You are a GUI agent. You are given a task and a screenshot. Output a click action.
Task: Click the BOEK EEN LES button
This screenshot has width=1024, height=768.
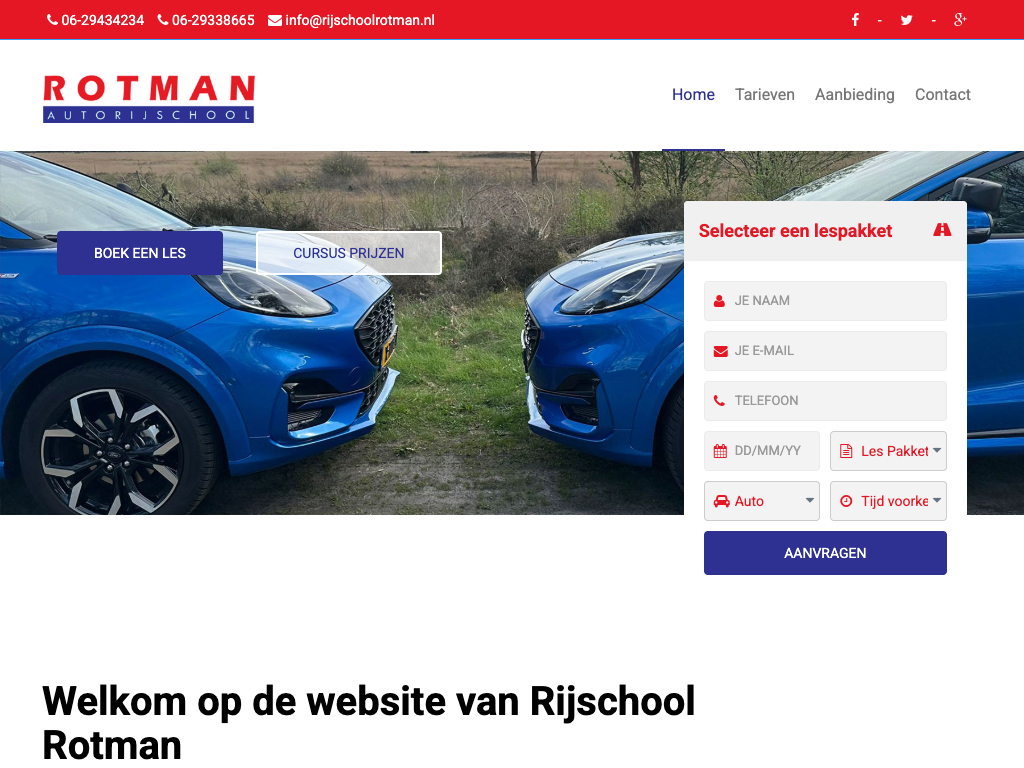[140, 253]
